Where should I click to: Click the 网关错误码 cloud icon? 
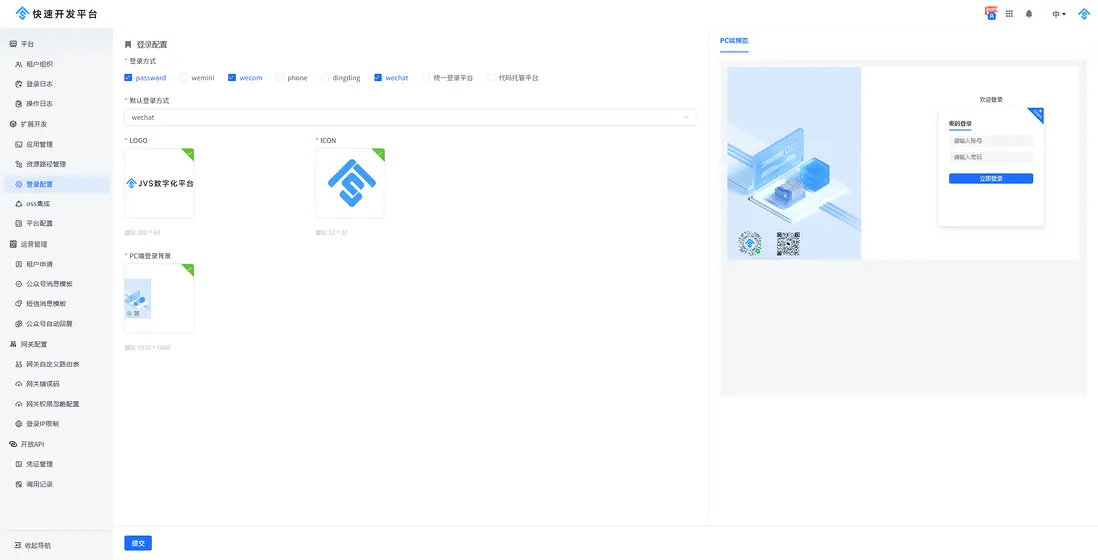coord(19,384)
